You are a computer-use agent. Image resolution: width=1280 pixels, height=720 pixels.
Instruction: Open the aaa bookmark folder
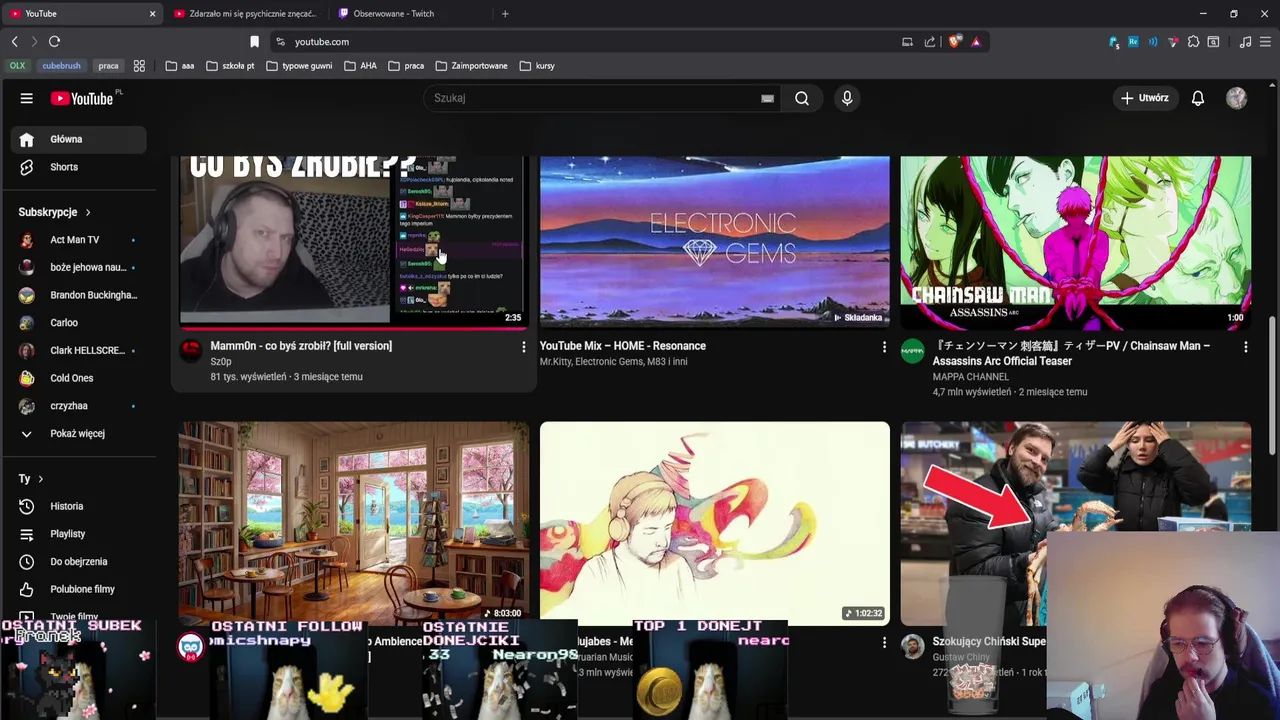click(180, 65)
